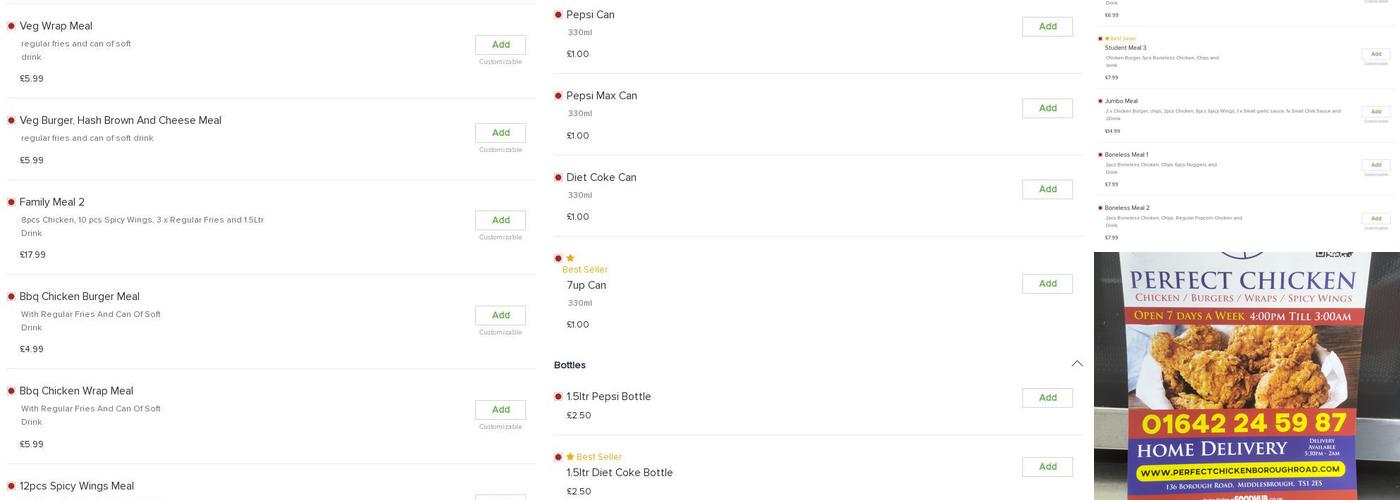This screenshot has height=500, width=1400.
Task: Click Customizable under Veg Burger meal's Add
Action: 500,150
